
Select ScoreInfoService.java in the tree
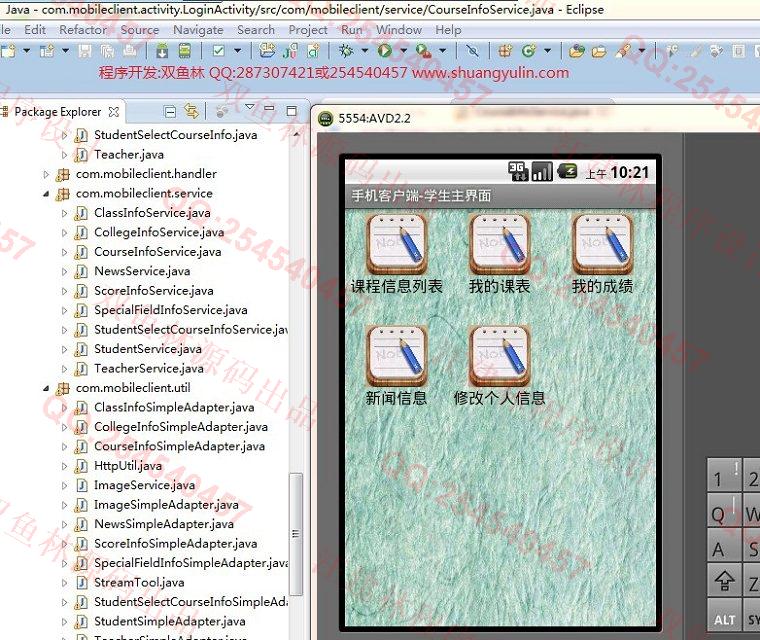[154, 290]
